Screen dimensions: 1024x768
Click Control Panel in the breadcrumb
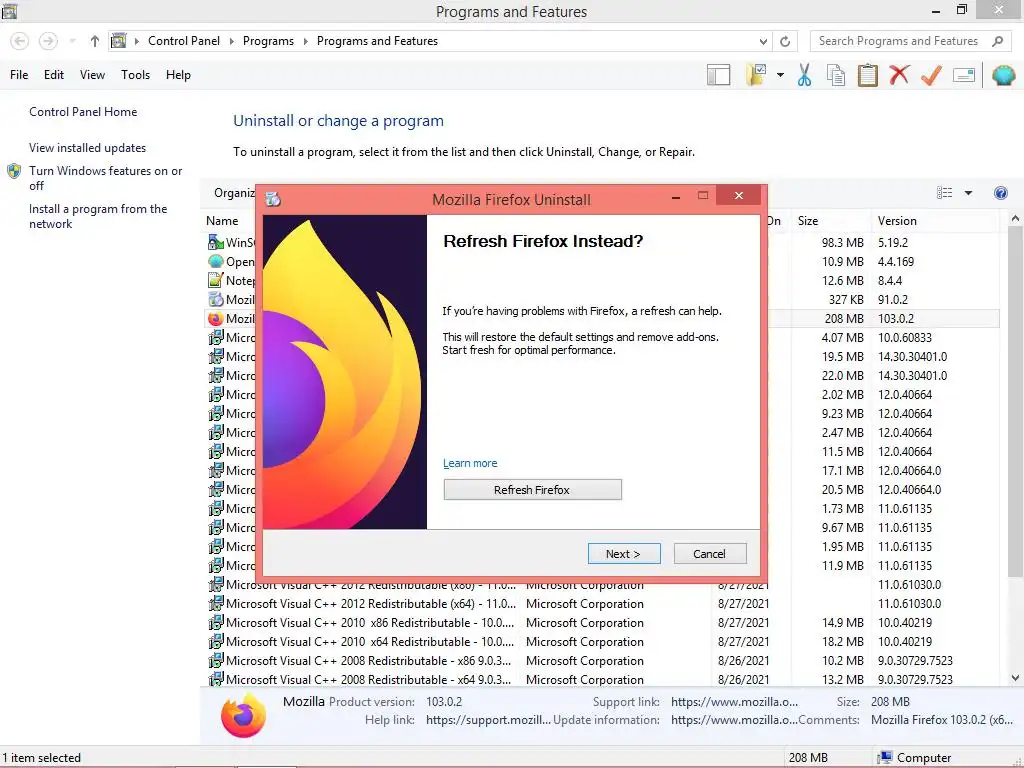pyautogui.click(x=184, y=41)
